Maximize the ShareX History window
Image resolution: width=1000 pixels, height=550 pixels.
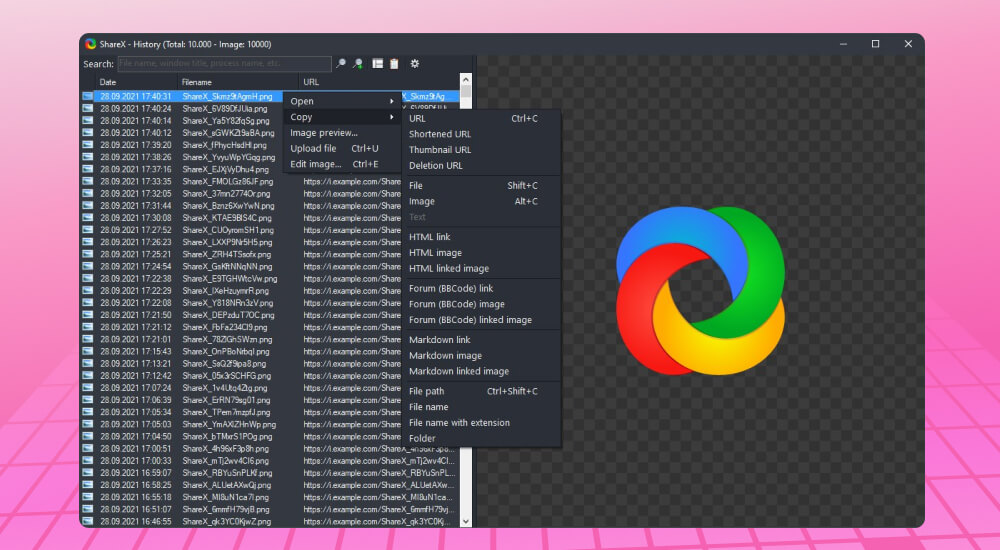(875, 44)
